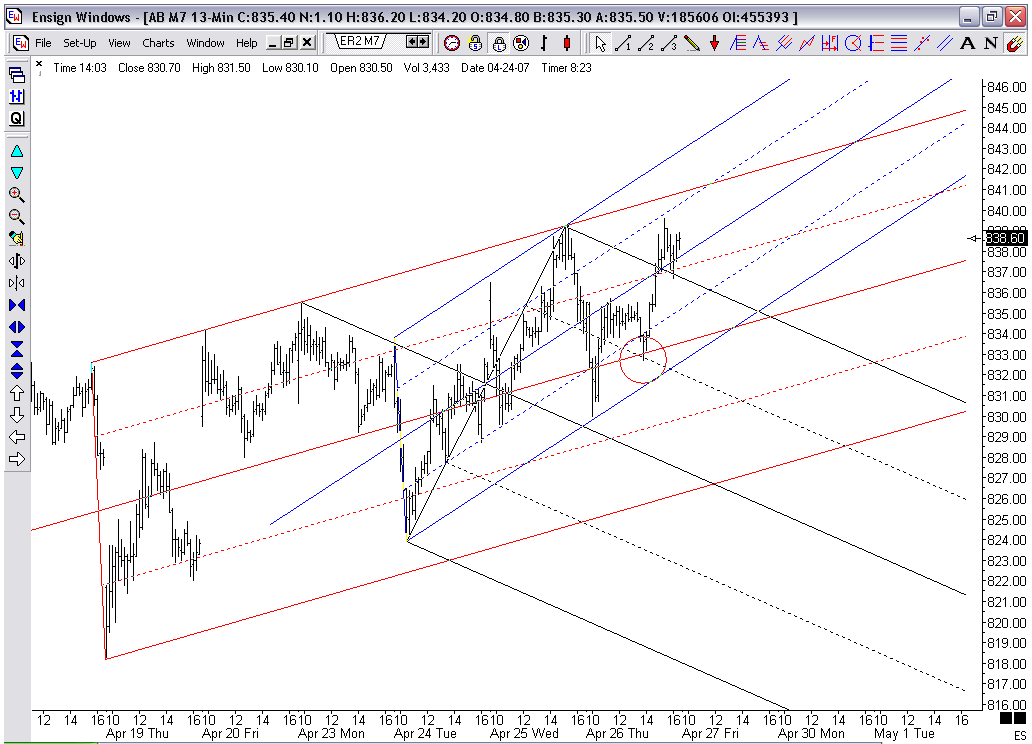Click the white right arrow in sidebar

point(17,459)
